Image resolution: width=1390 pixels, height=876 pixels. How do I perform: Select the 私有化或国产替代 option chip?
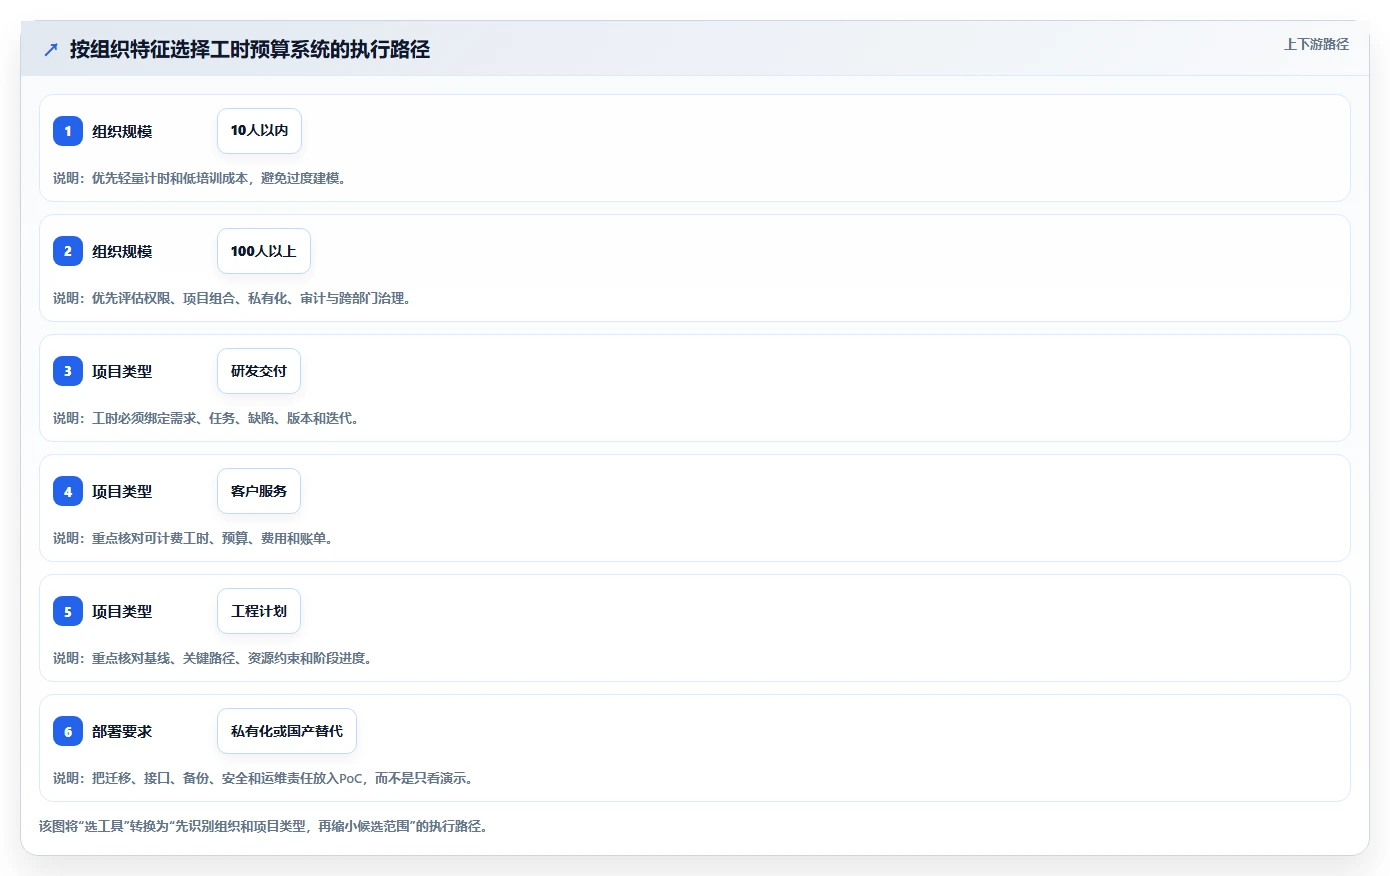tap(287, 731)
